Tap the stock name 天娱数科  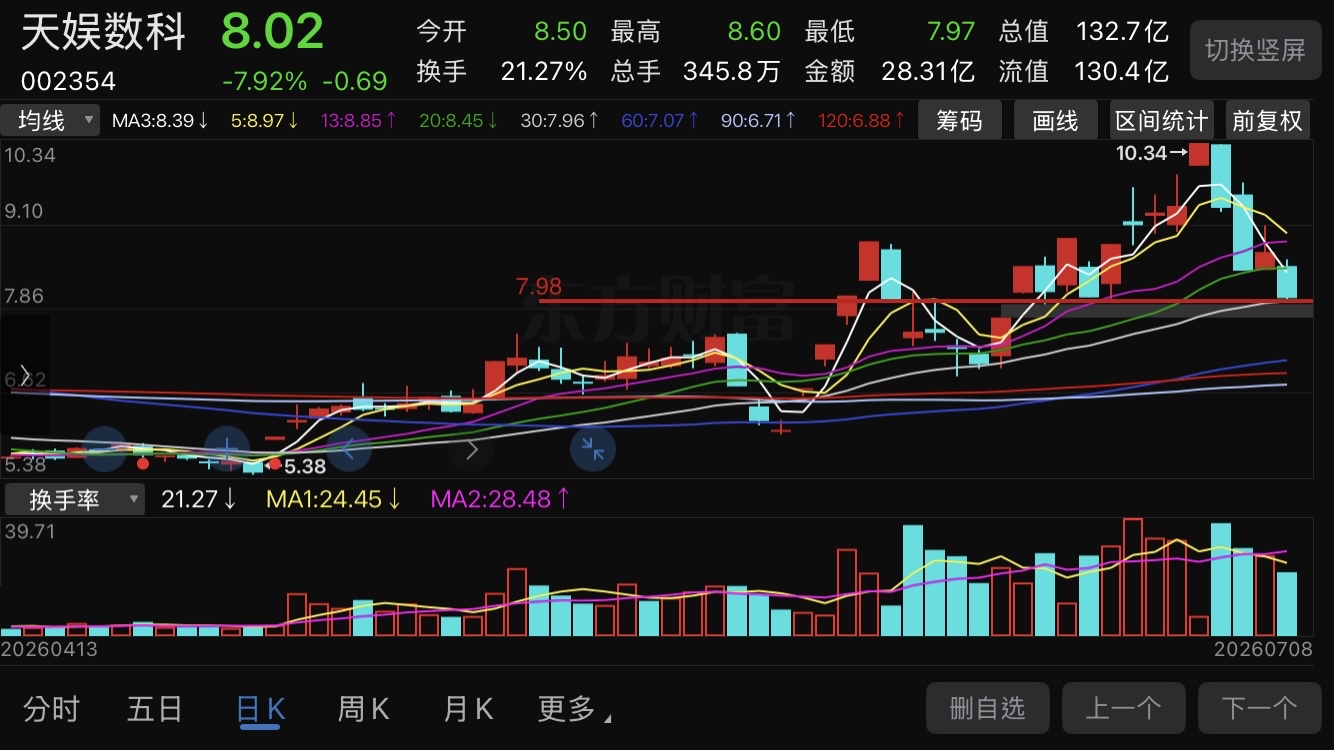[104, 32]
